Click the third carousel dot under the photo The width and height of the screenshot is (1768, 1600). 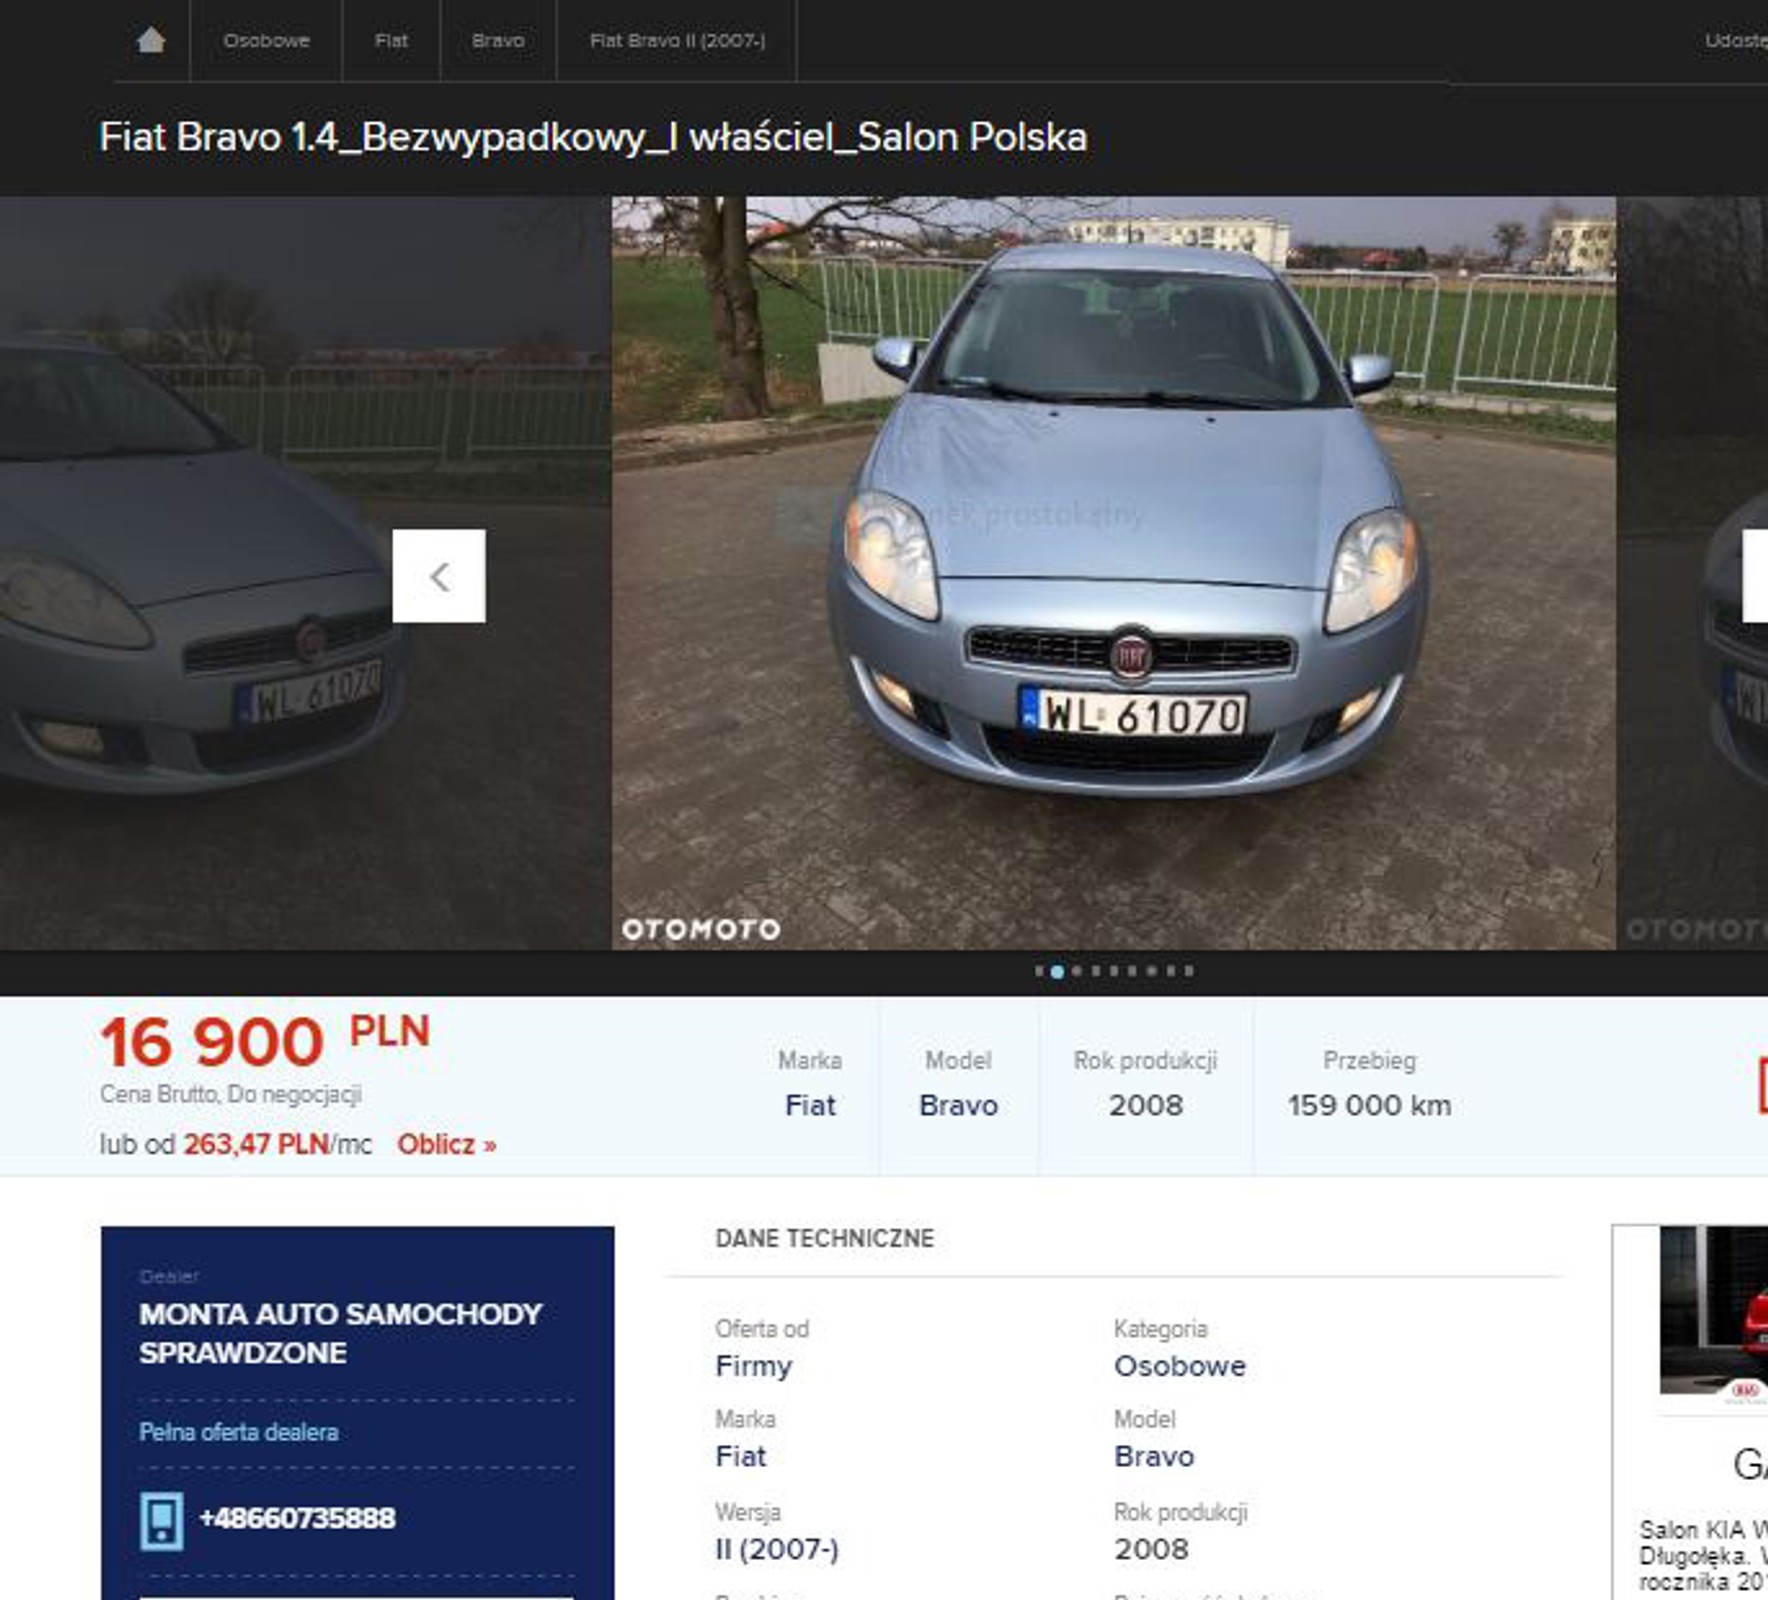(x=1075, y=969)
